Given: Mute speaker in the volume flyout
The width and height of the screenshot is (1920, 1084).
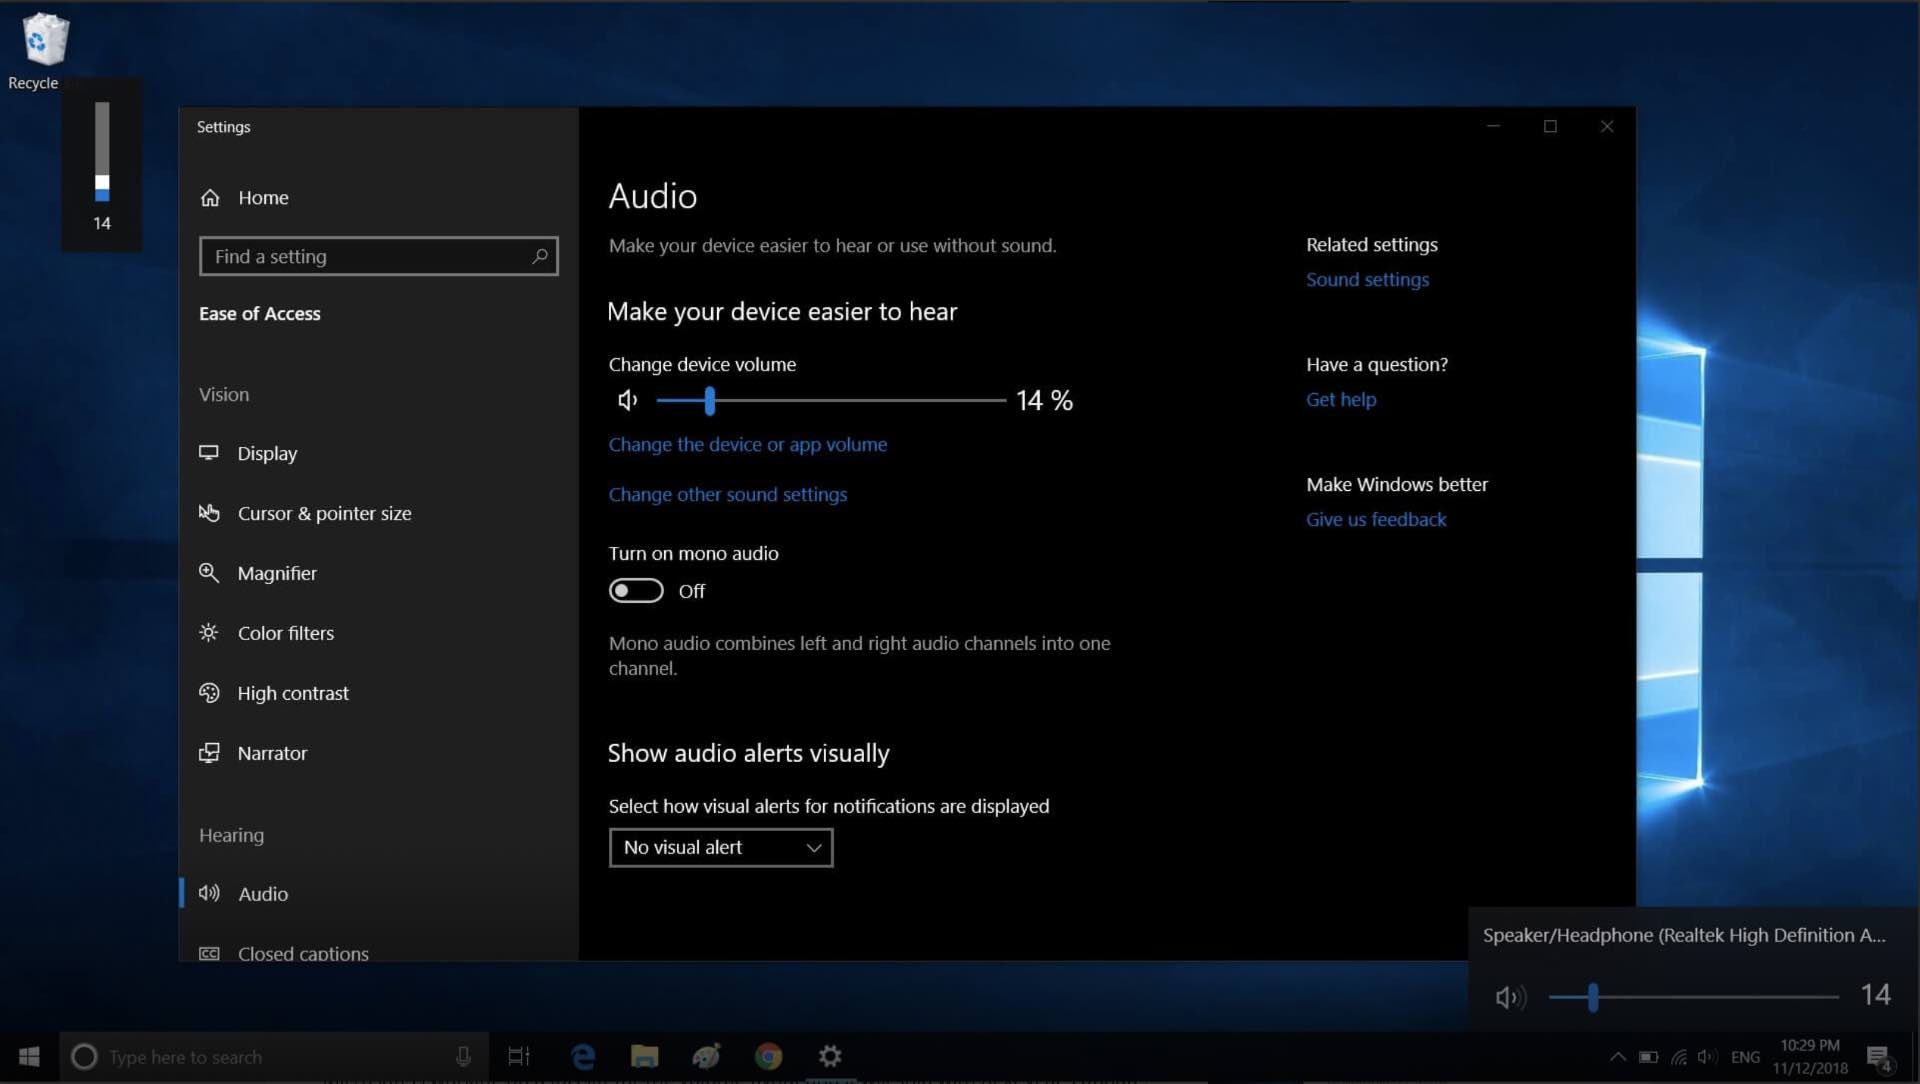Looking at the screenshot, I should (1510, 996).
